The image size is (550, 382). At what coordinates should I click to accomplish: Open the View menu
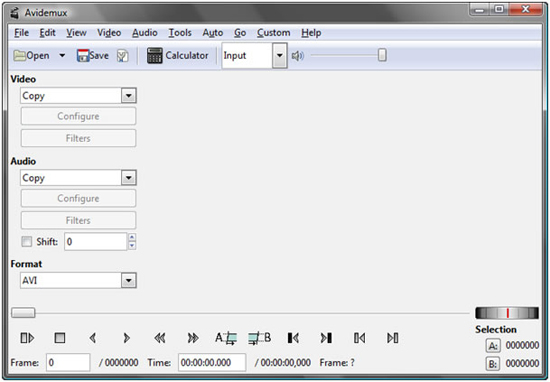click(76, 33)
